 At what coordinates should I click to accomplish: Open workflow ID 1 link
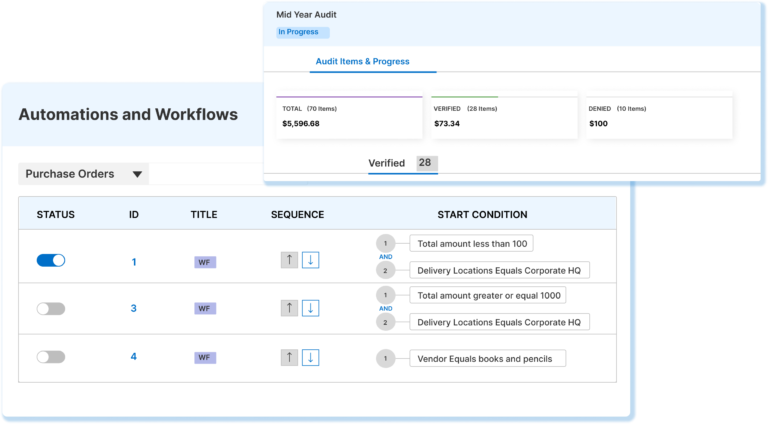click(x=133, y=261)
